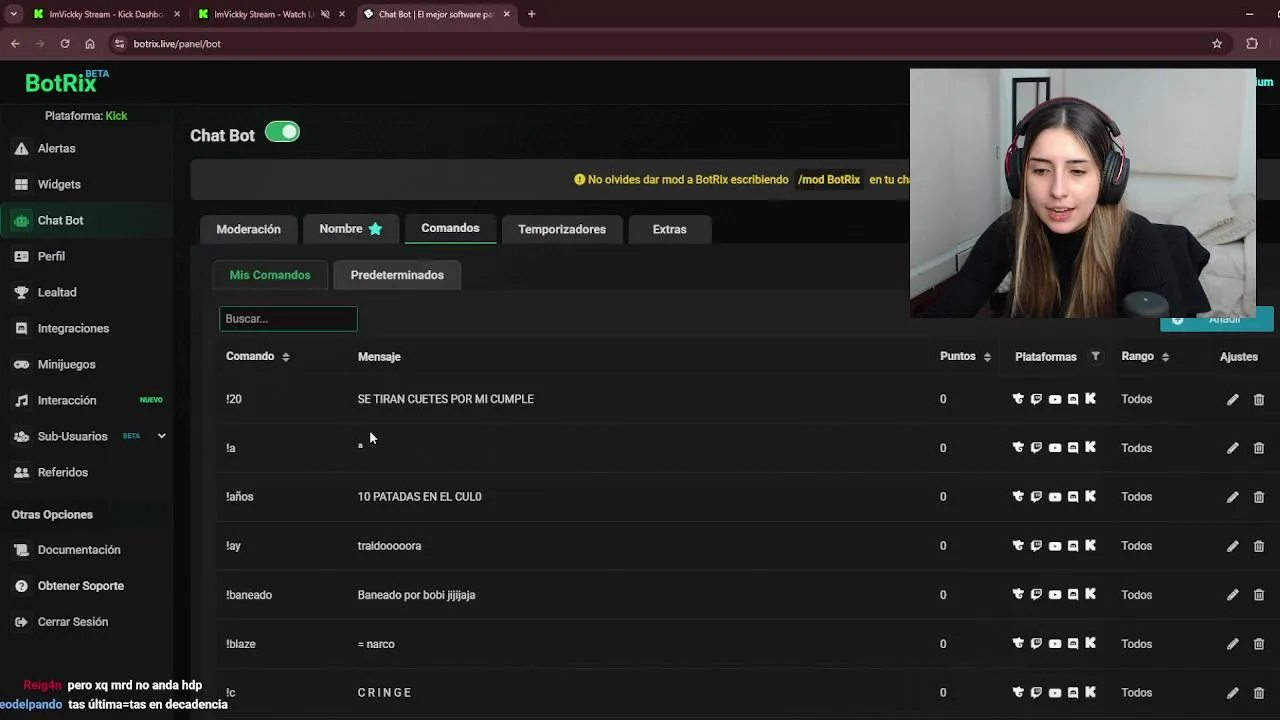
Task: Switch to the Moderación tab
Action: 248,229
